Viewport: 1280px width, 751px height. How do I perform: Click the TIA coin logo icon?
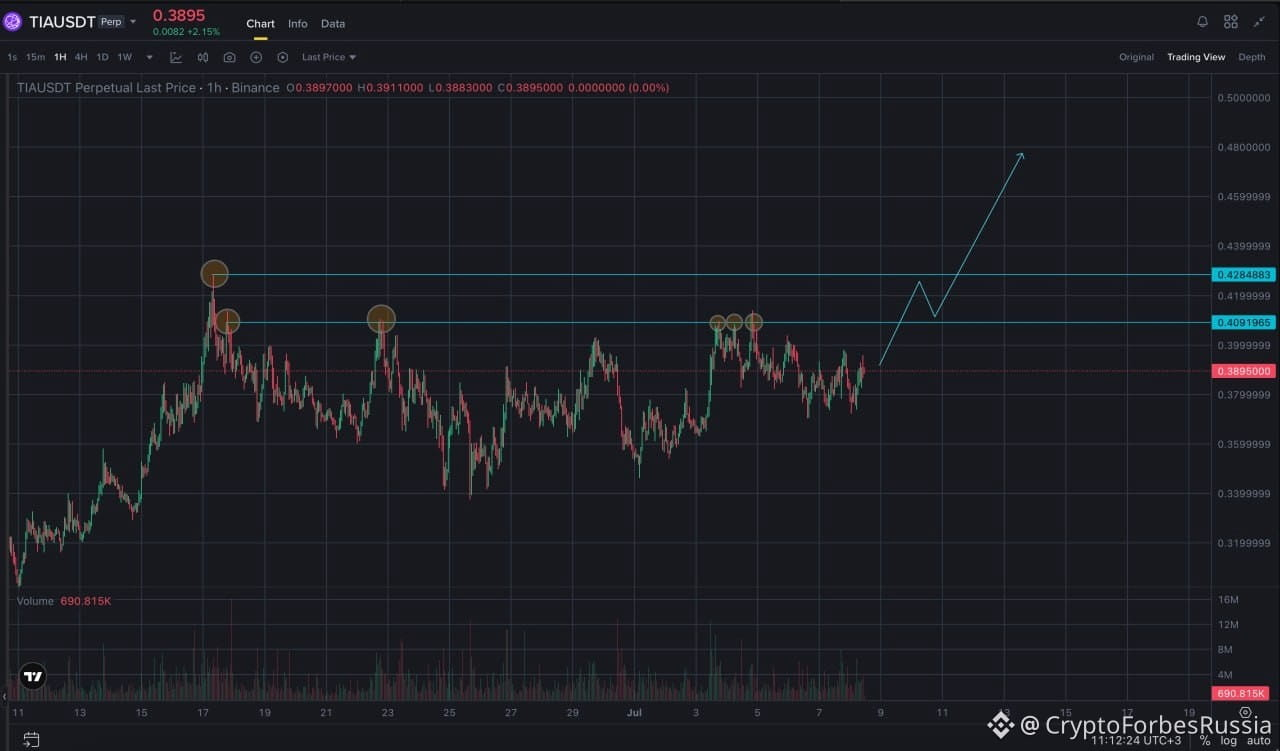[x=12, y=21]
